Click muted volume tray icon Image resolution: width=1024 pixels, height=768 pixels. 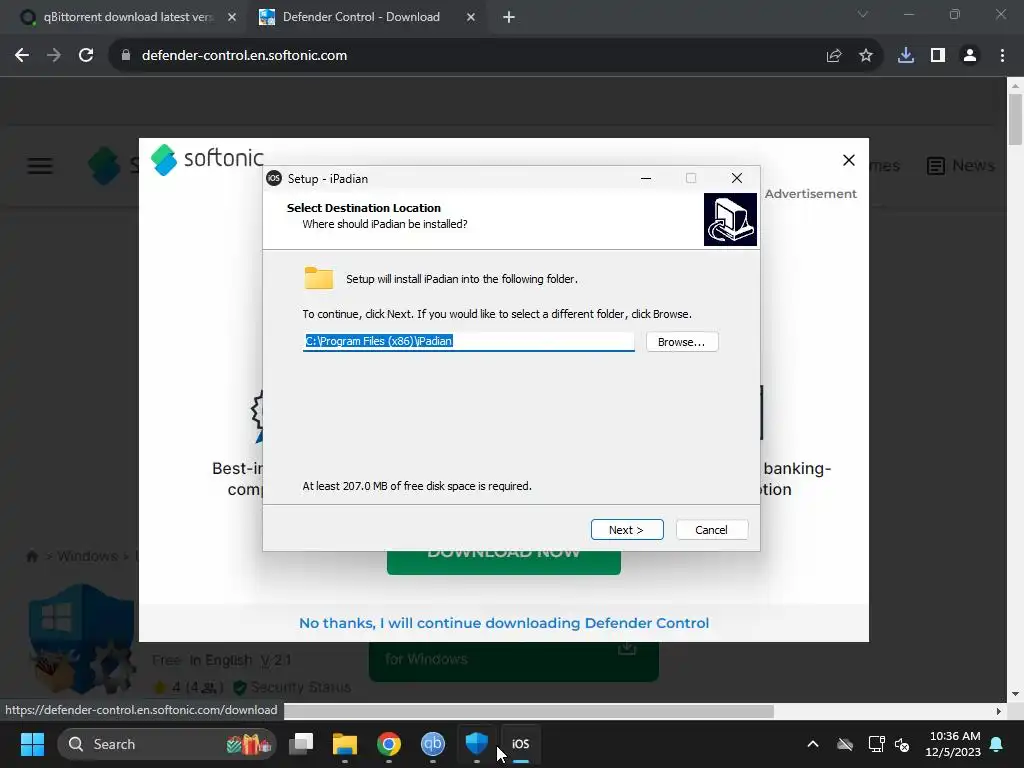pos(902,744)
